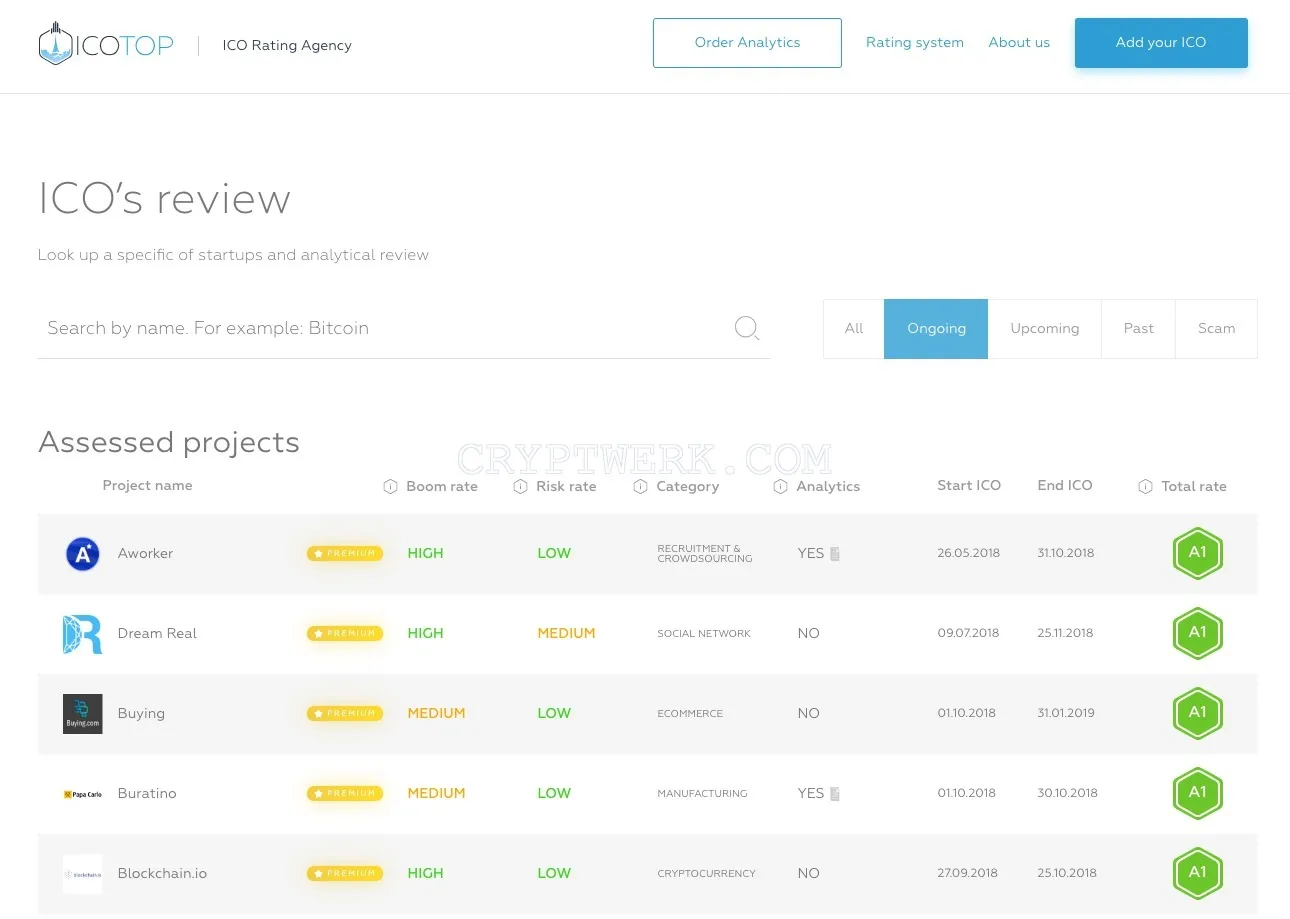
Task: Click the Total rate info icon
Action: pyautogui.click(x=1145, y=487)
